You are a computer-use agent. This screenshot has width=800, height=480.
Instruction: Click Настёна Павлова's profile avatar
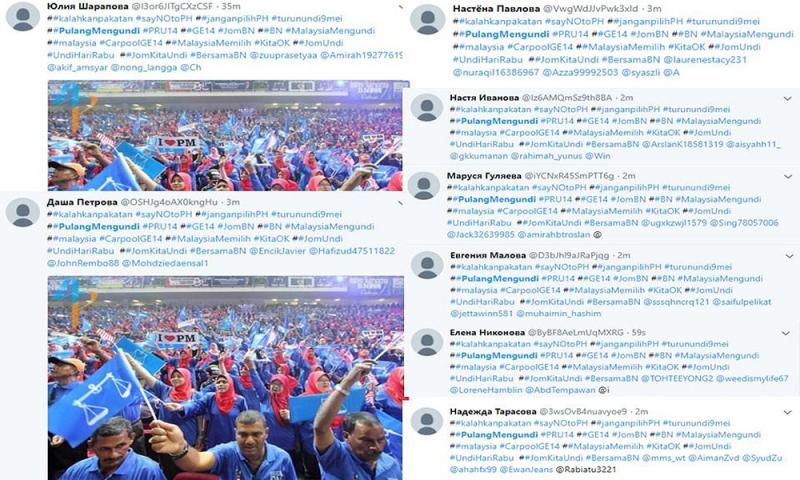tap(428, 19)
